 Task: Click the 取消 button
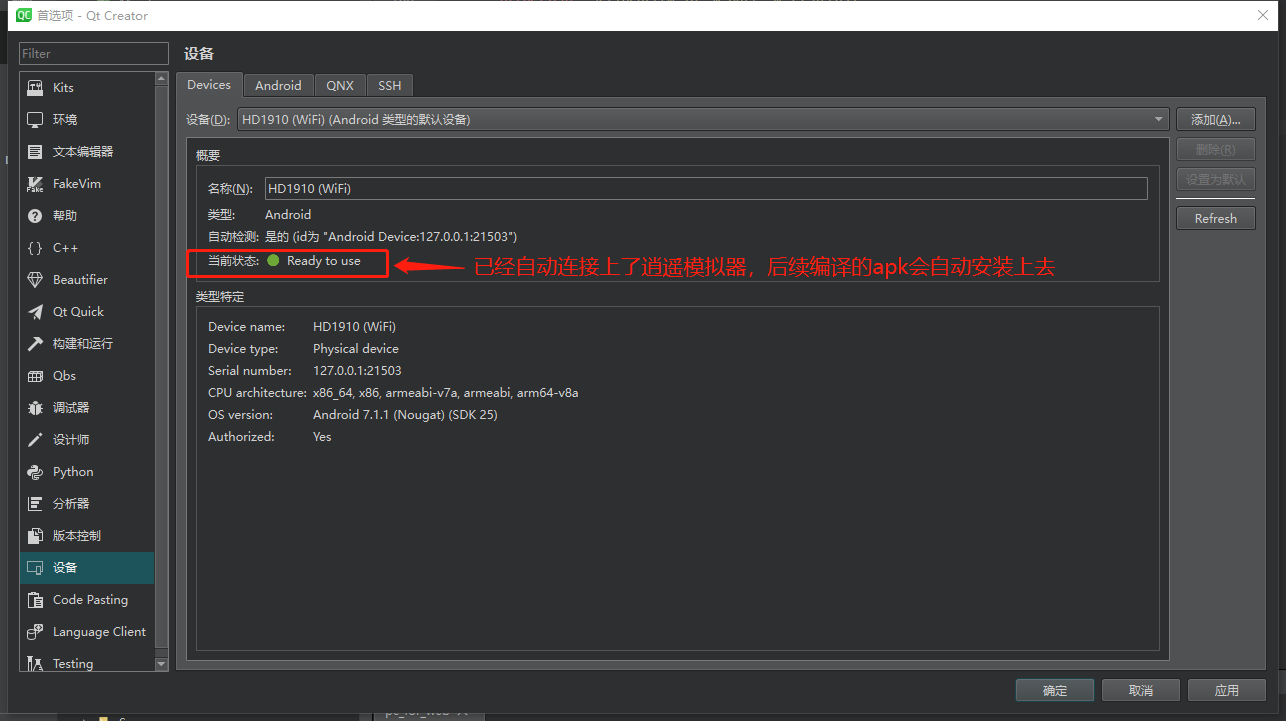1141,690
